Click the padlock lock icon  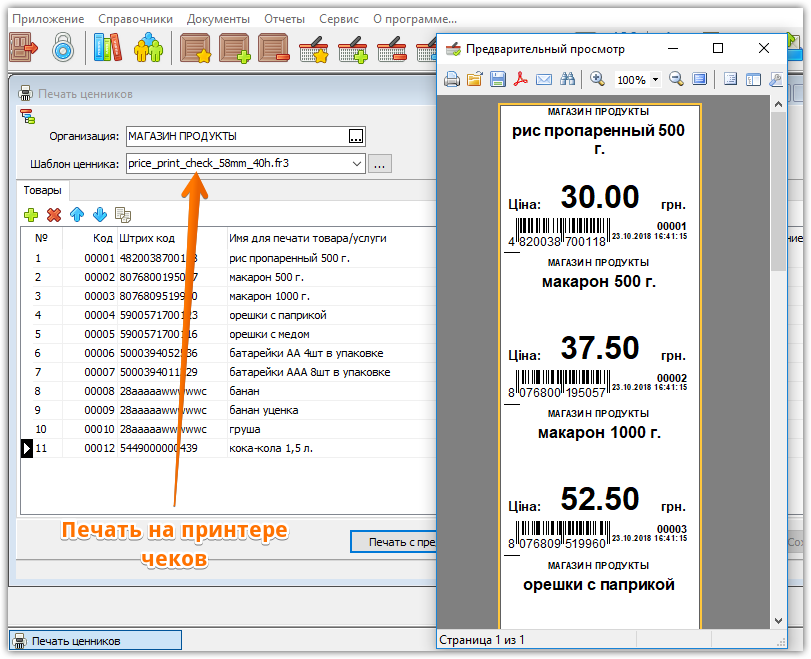(x=63, y=48)
